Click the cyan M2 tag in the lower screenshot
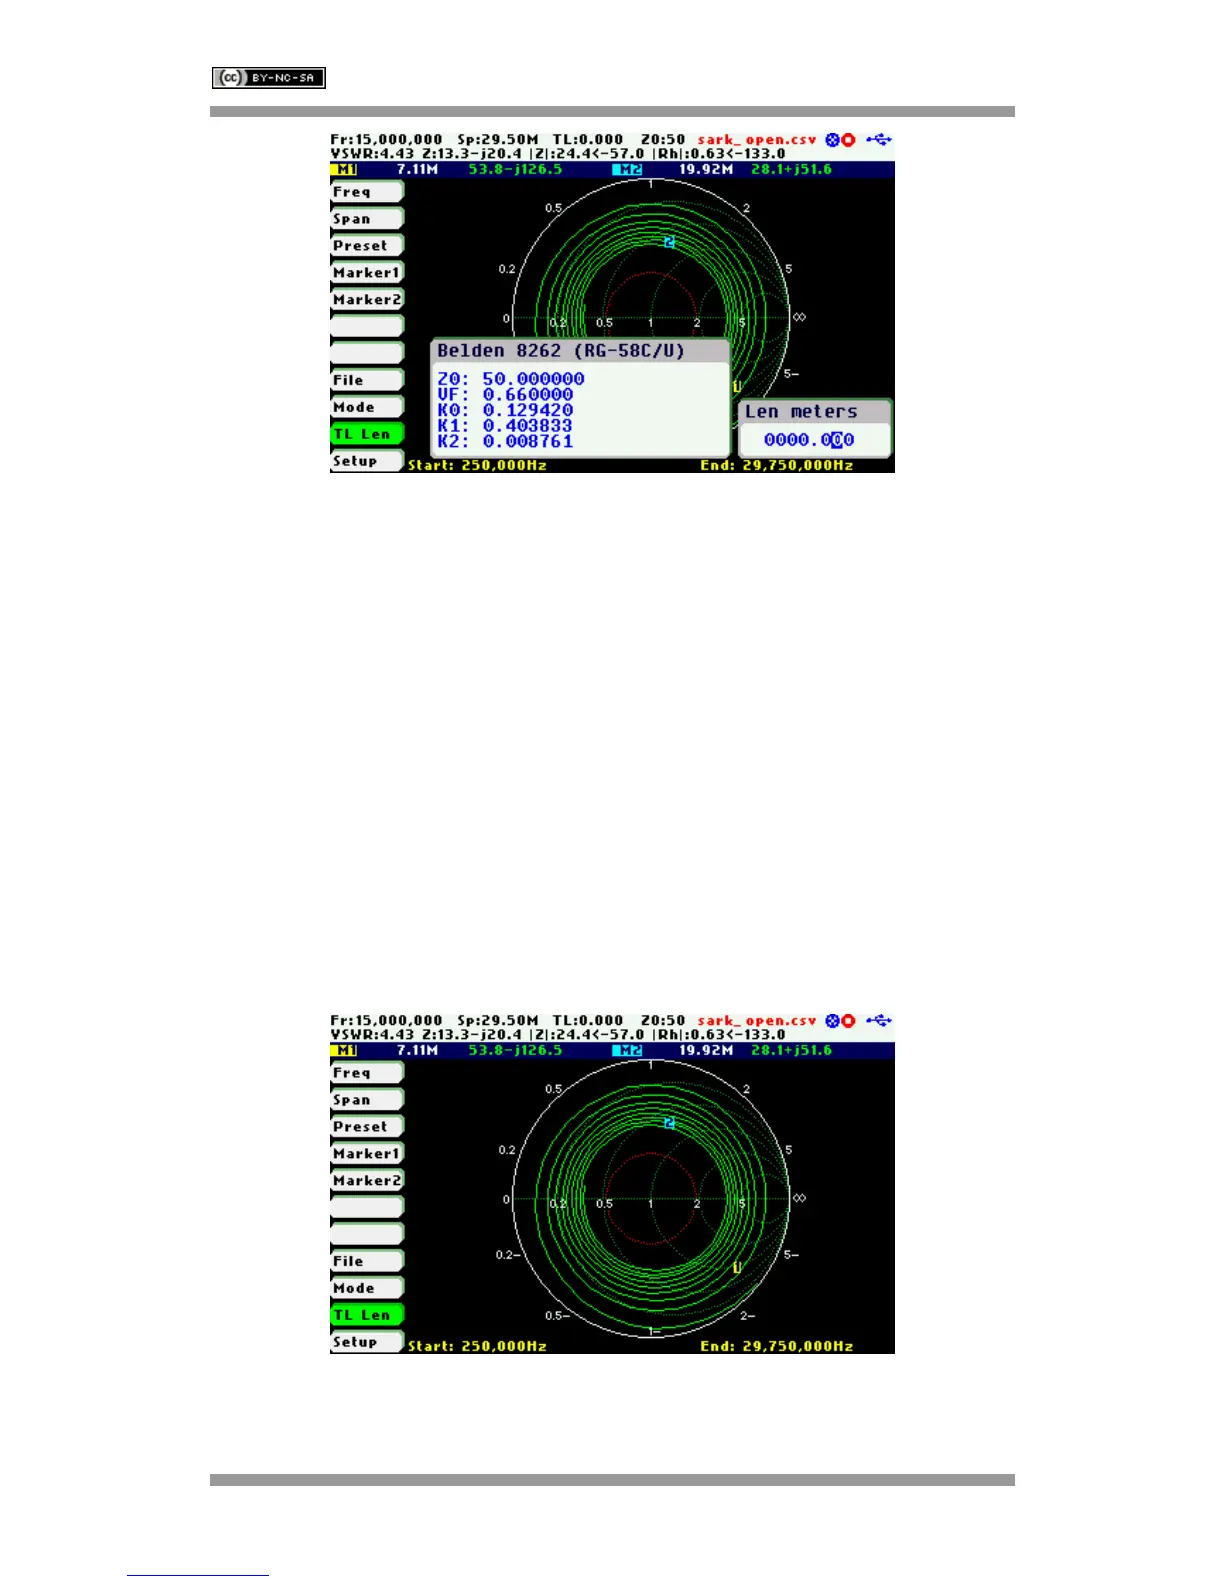This screenshot has height=1584, width=1224. click(629, 1051)
